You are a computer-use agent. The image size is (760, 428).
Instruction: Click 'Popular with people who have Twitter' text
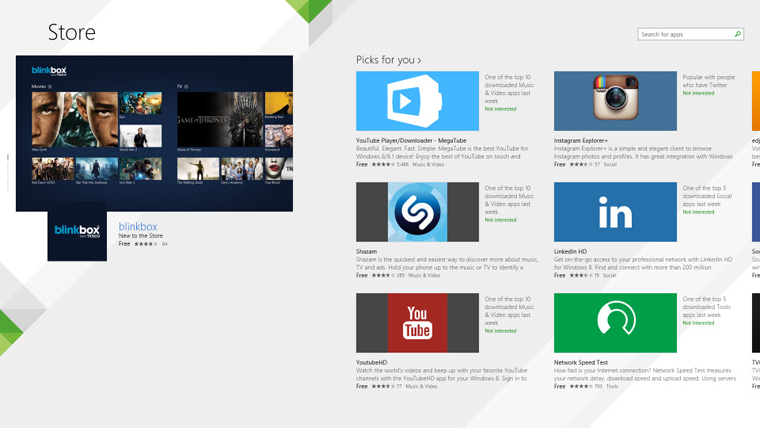709,81
